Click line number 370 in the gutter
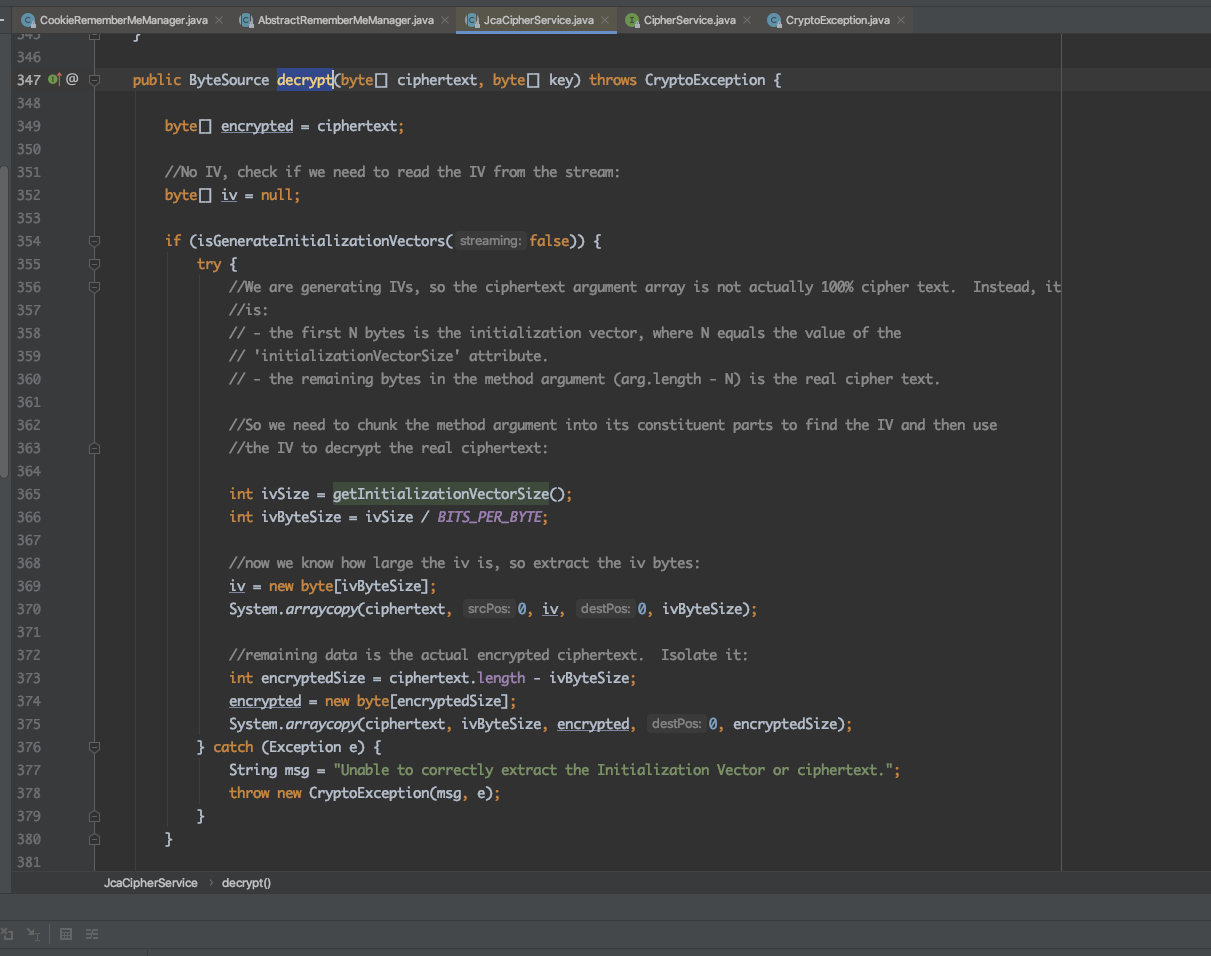 [29, 609]
